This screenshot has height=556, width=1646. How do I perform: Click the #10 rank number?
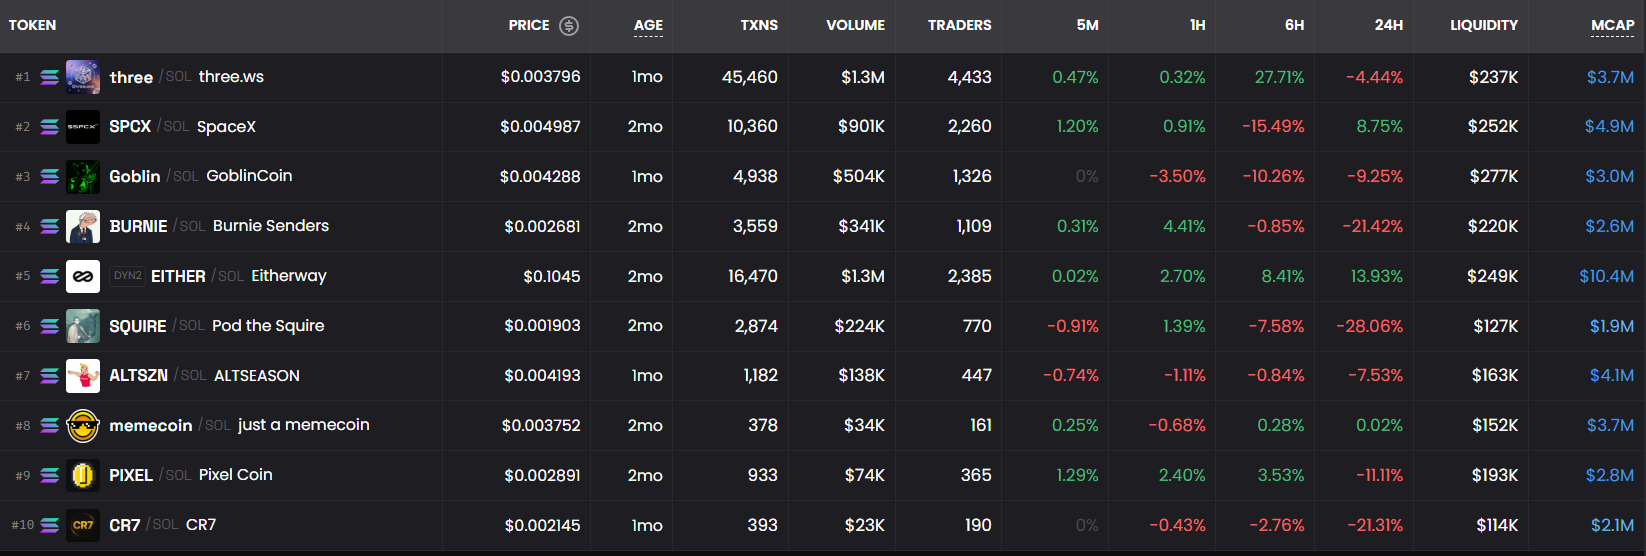tap(22, 525)
